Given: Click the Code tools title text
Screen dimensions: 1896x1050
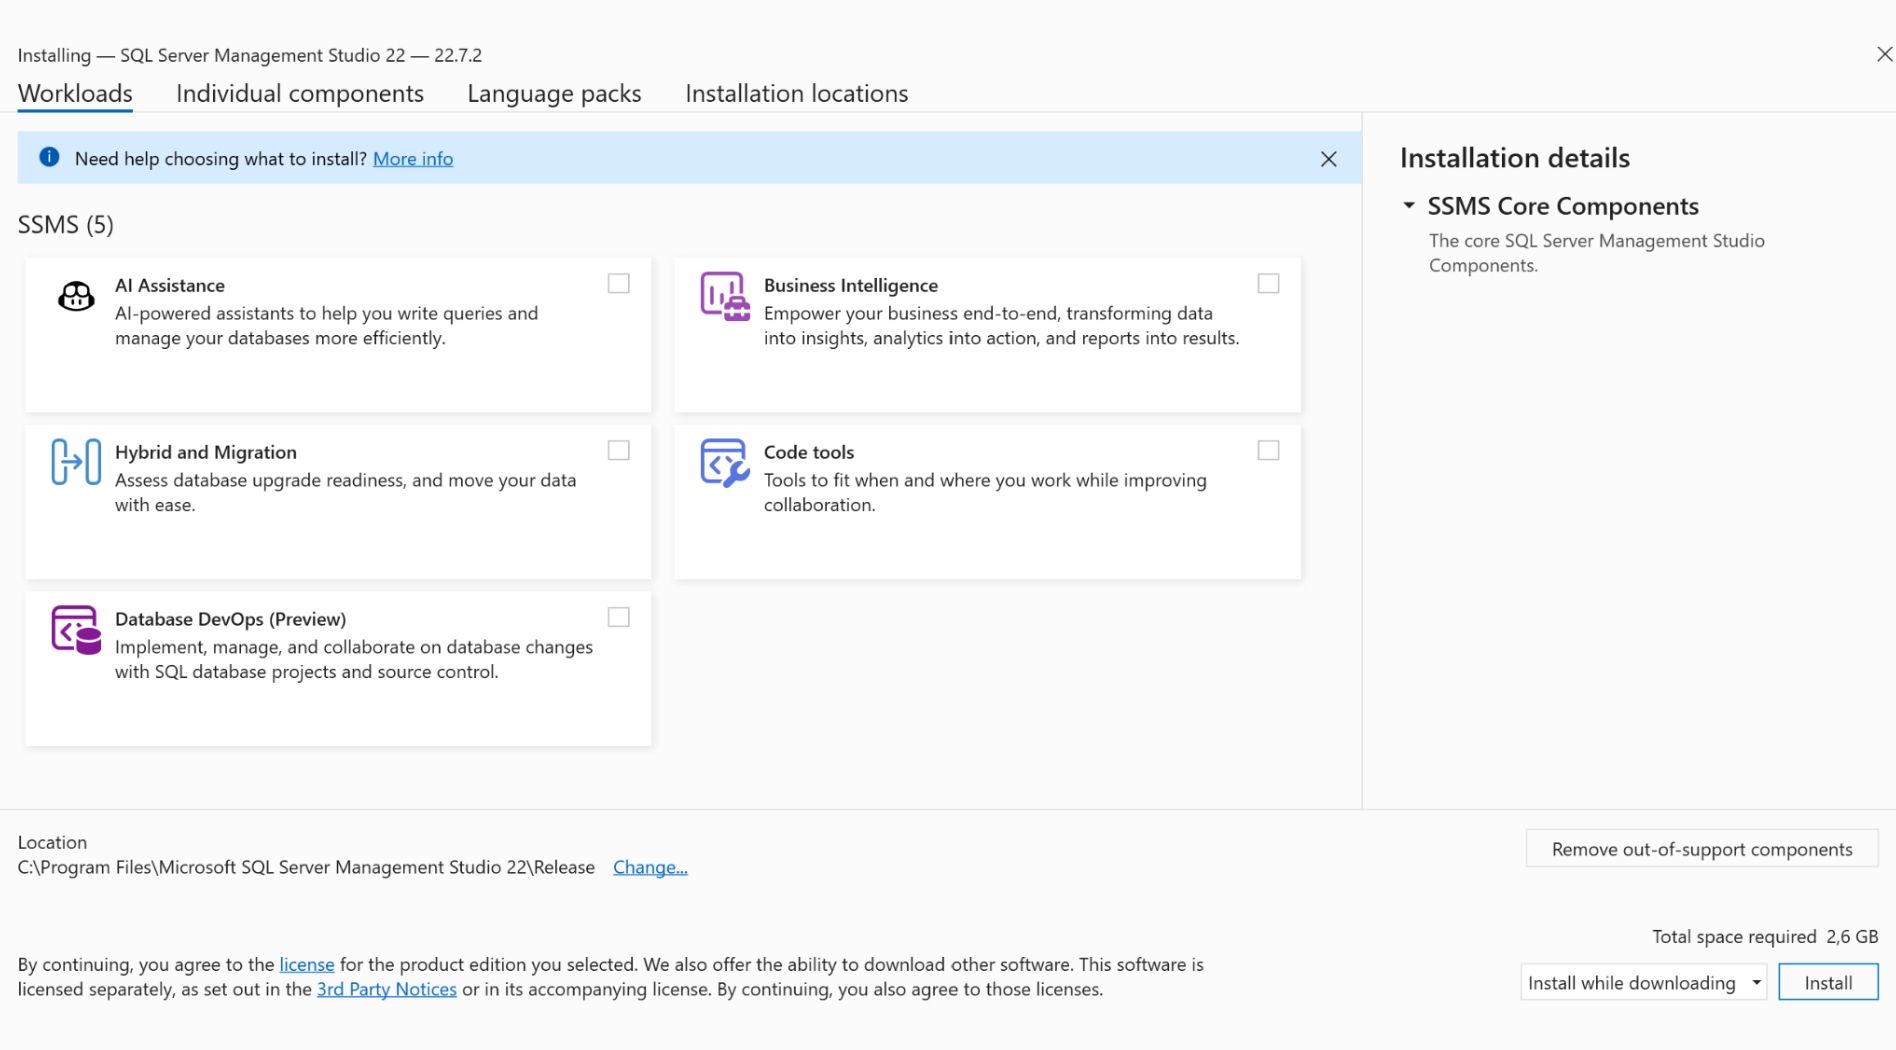Looking at the screenshot, I should coord(809,452).
